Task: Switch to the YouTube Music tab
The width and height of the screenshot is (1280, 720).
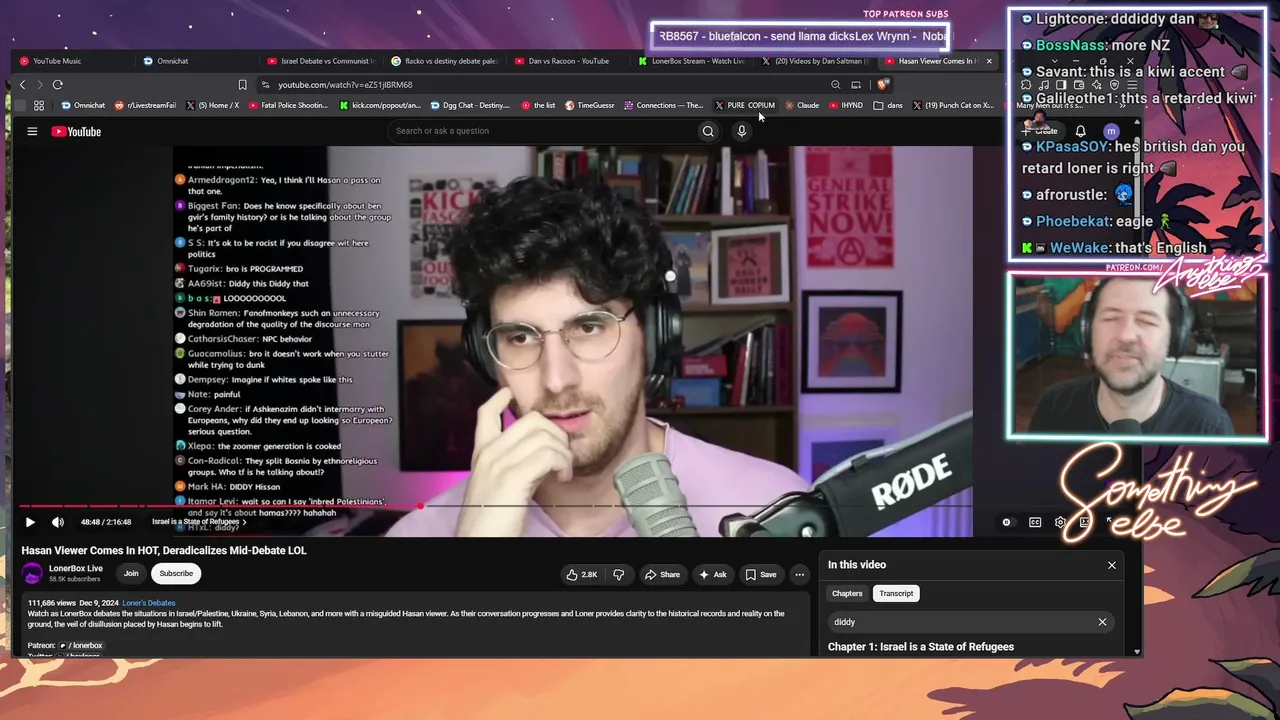Action: pyautogui.click(x=71, y=61)
